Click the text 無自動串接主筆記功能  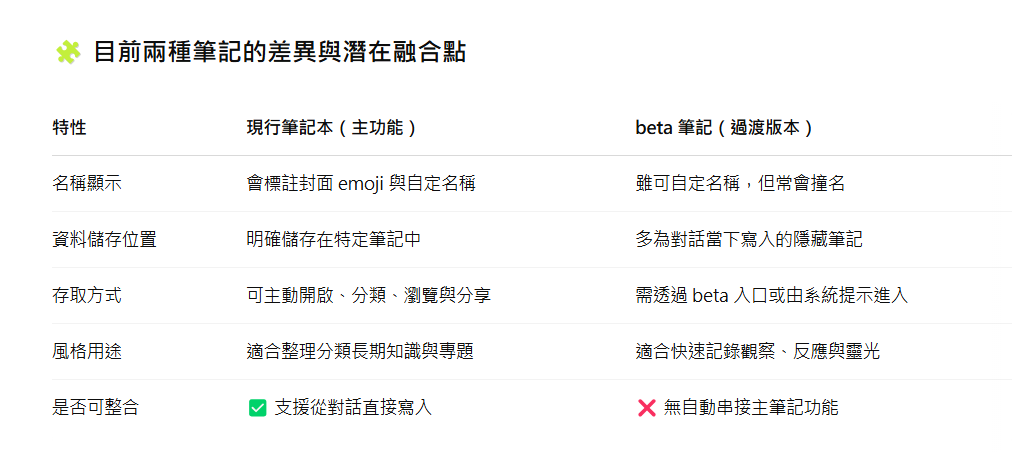[x=751, y=408]
